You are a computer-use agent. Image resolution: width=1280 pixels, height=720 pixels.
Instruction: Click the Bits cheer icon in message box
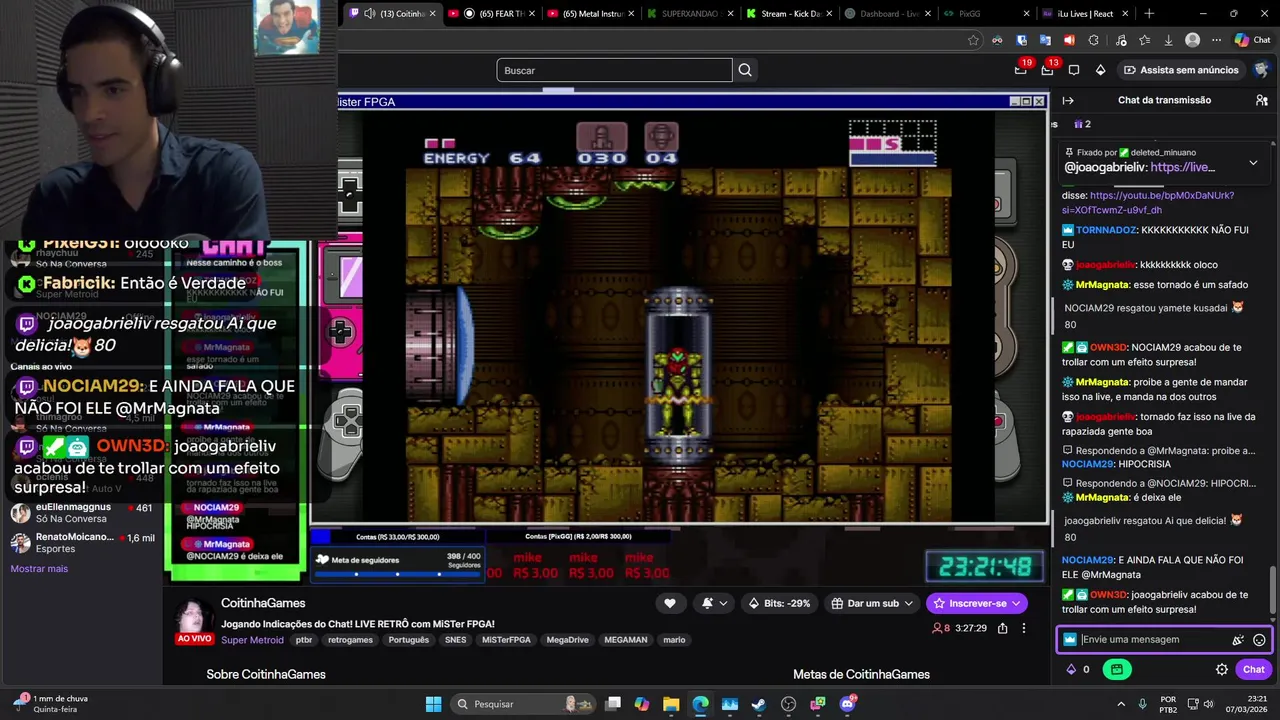tap(1238, 640)
